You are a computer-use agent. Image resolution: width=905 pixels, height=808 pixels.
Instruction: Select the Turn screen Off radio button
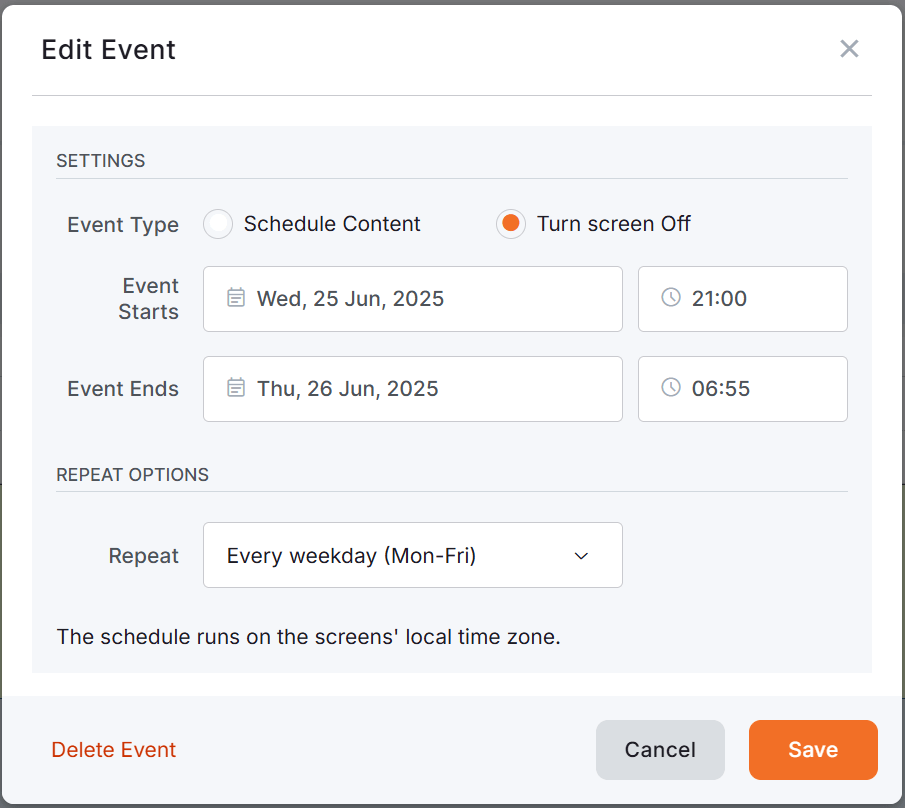511,224
